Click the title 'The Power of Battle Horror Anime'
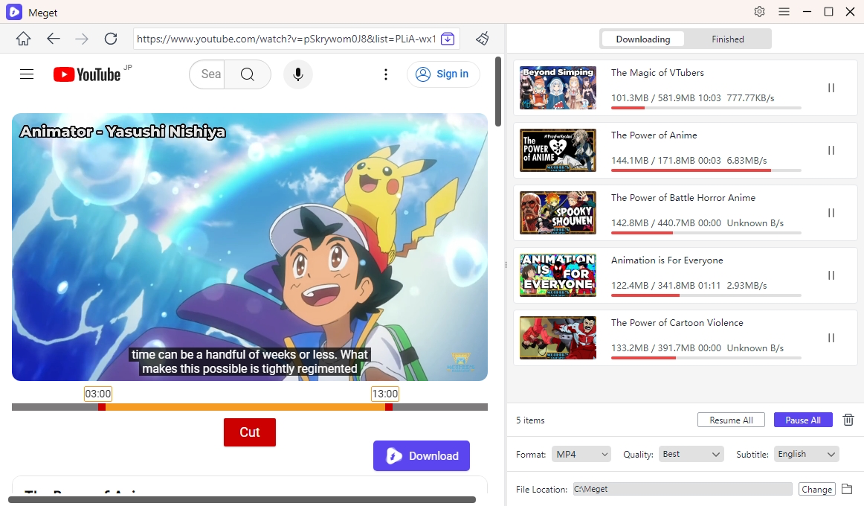 683,198
